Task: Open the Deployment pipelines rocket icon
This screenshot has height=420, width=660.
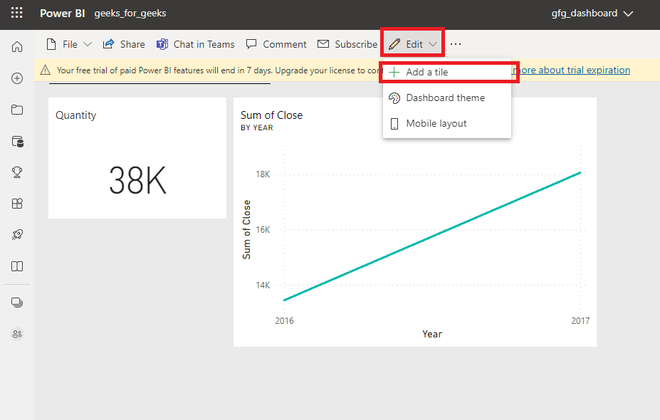Action: 17,235
